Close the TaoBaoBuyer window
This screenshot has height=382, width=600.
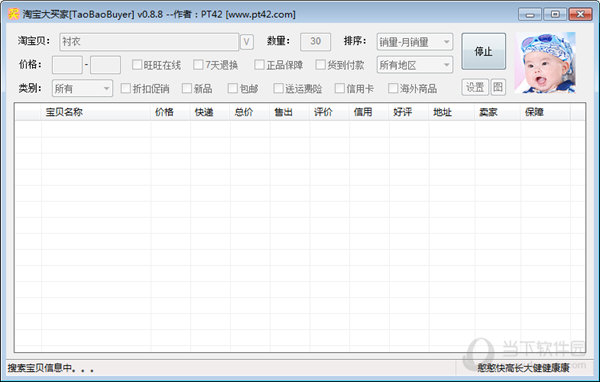tap(580, 15)
